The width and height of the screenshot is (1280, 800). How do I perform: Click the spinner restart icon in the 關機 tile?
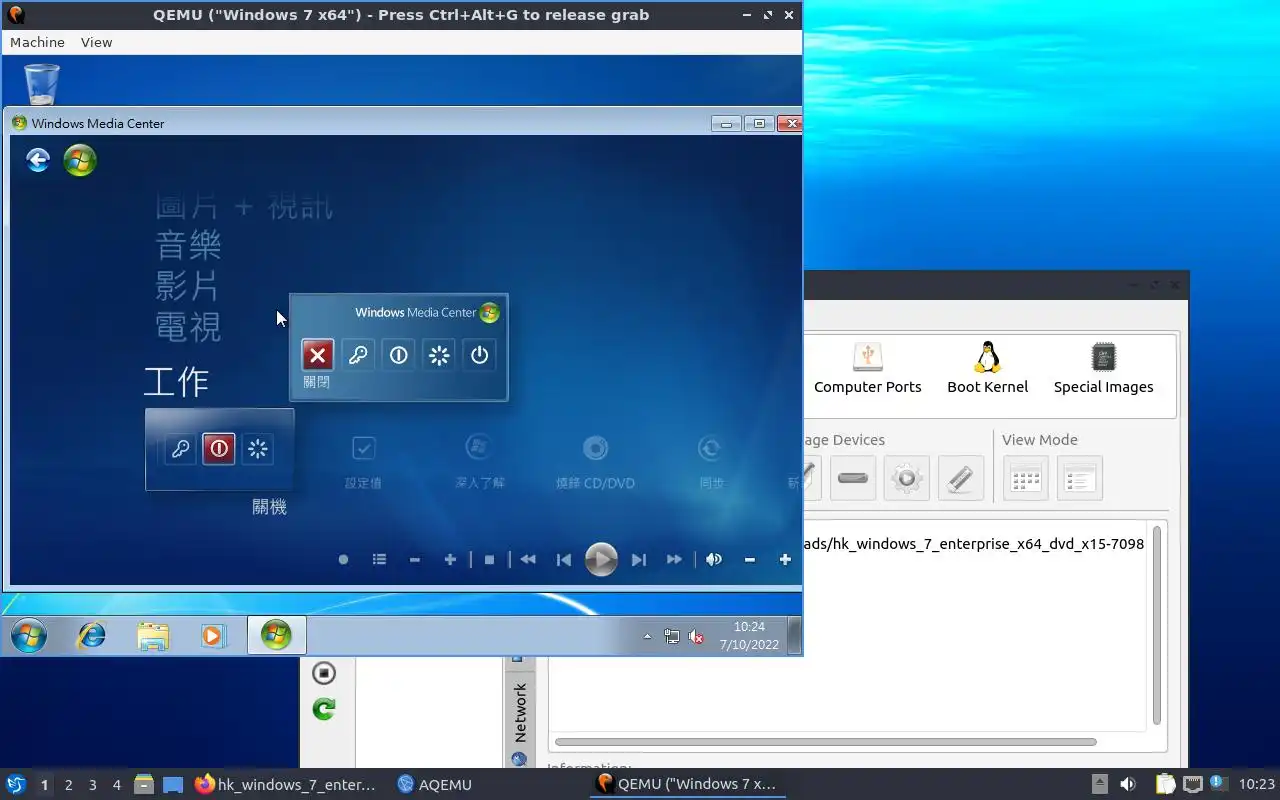click(x=258, y=449)
